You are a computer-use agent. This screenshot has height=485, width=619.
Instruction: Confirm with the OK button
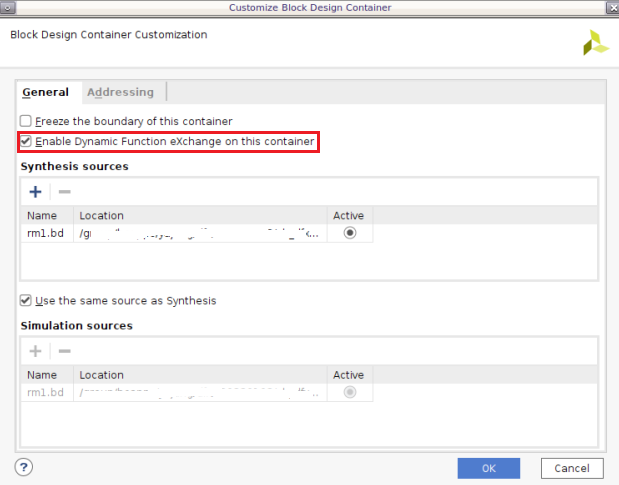point(489,468)
